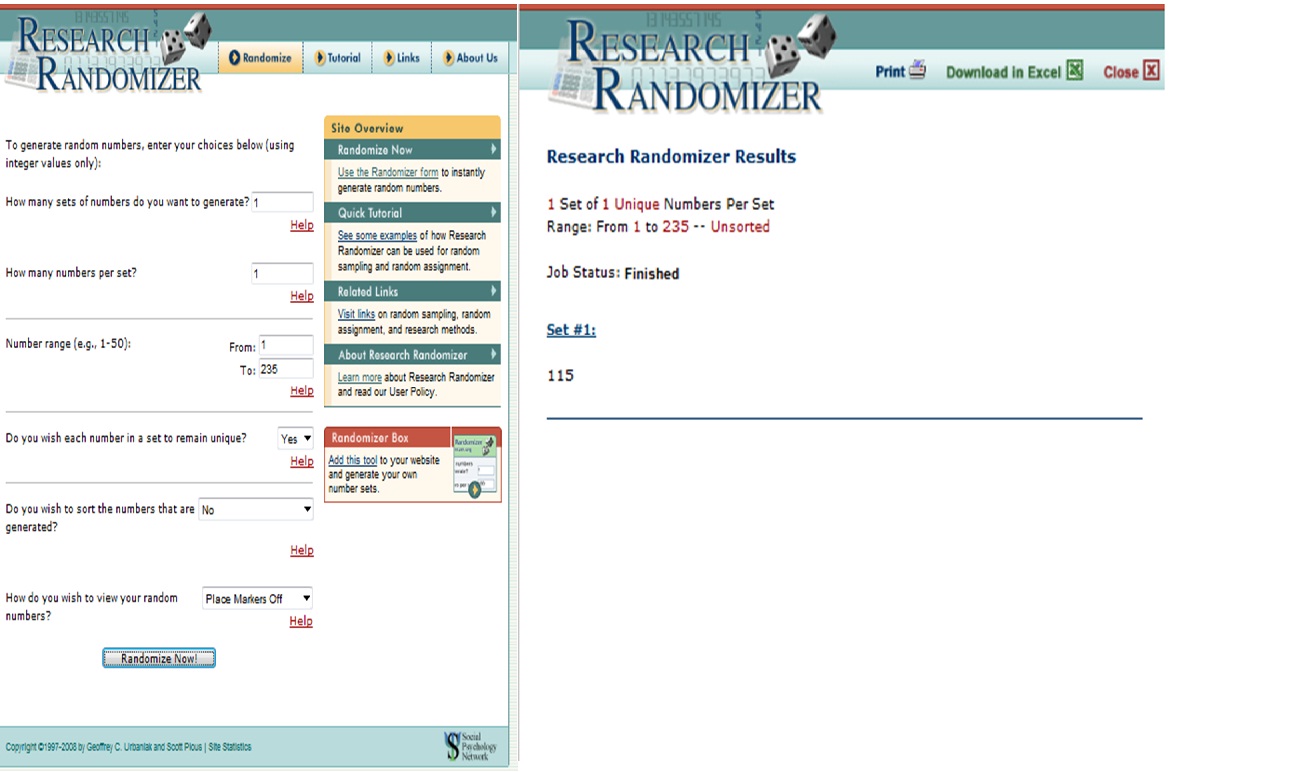Open the About Us nav tab

click(x=470, y=58)
